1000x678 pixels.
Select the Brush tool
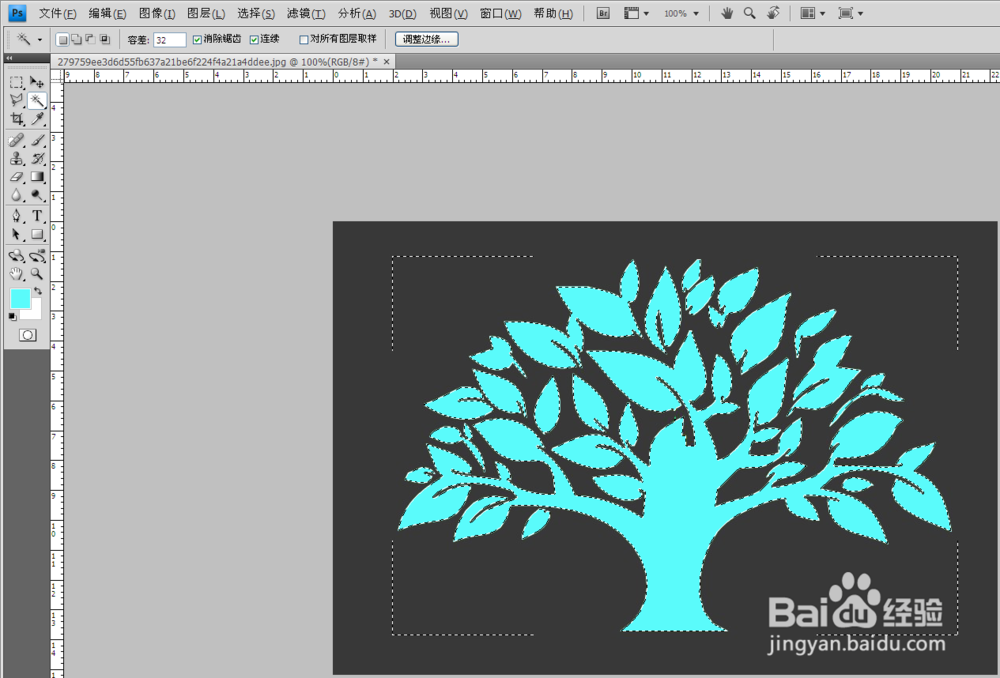[x=37, y=140]
